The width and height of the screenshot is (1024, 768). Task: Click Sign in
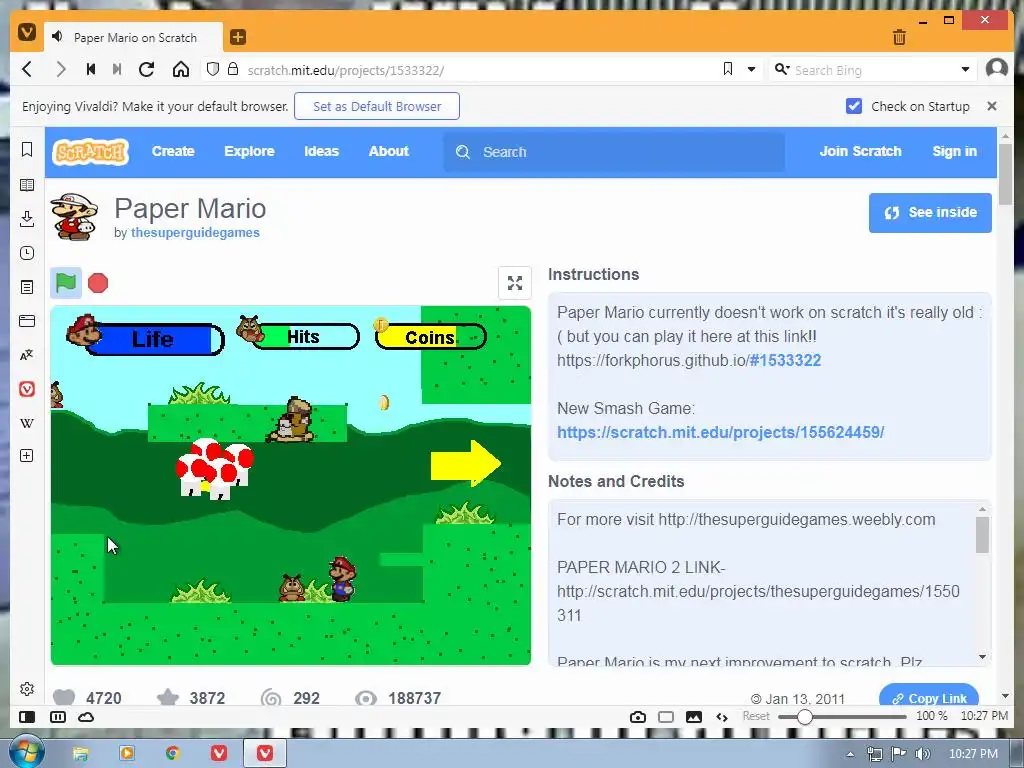[x=954, y=152]
